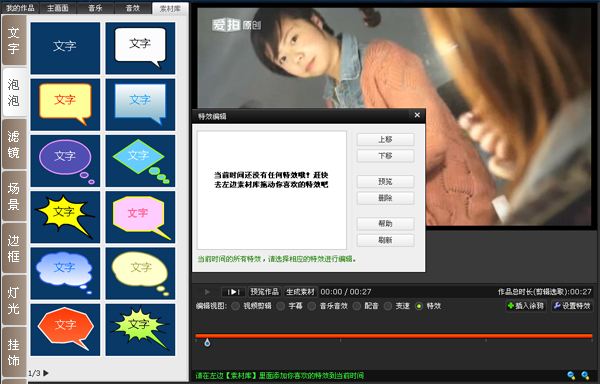Click the step-play frame button
The width and height of the screenshot is (600, 384).
(233, 292)
